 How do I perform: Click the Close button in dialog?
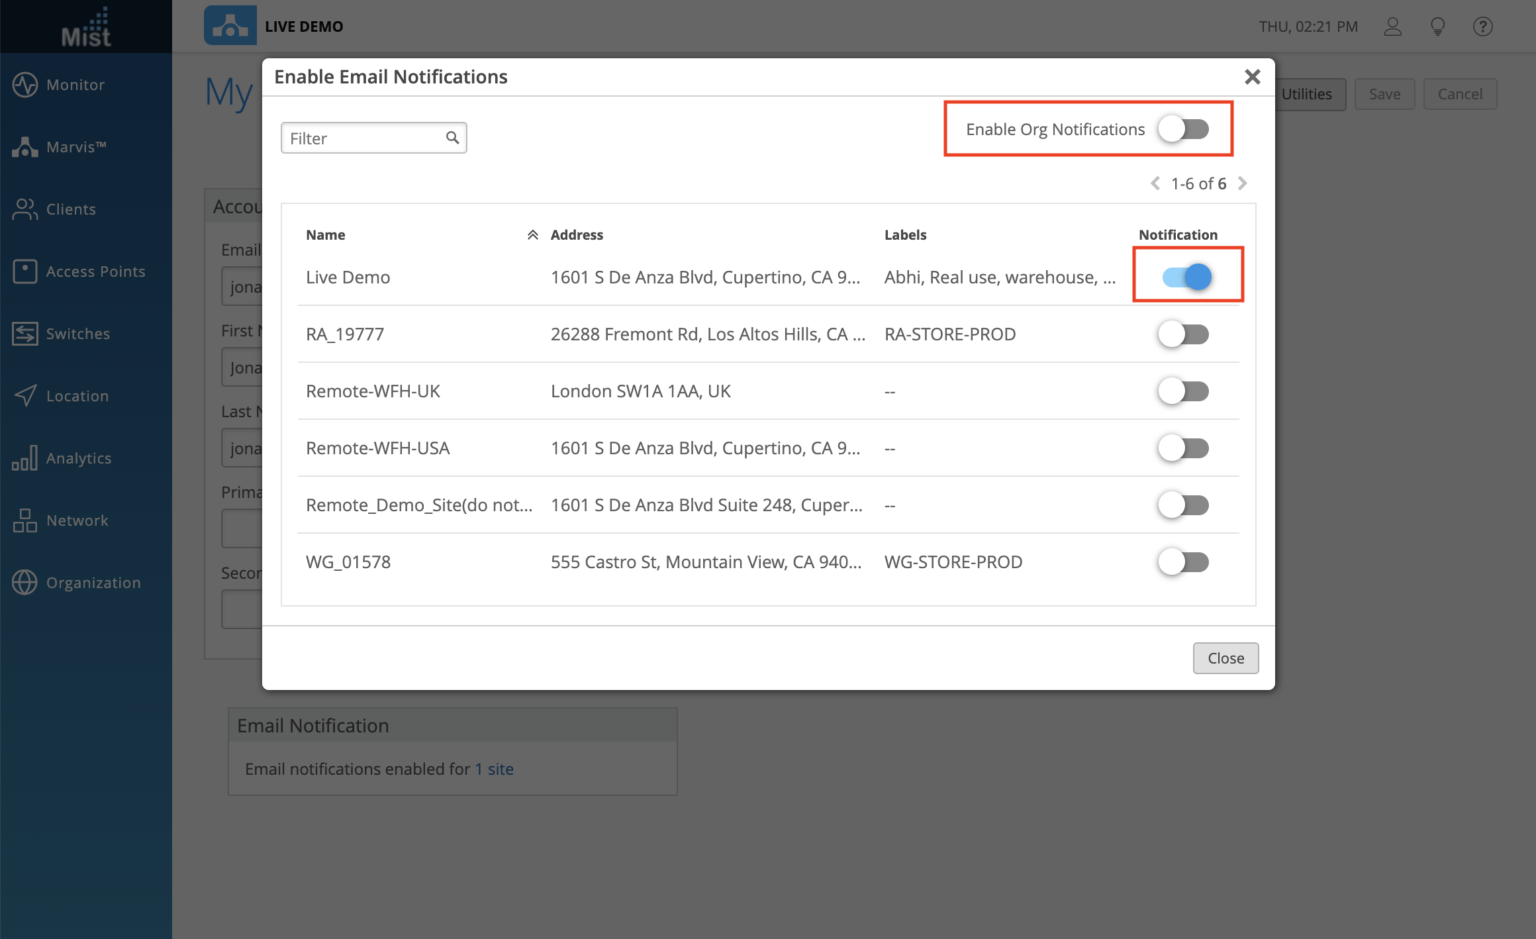[x=1225, y=658]
